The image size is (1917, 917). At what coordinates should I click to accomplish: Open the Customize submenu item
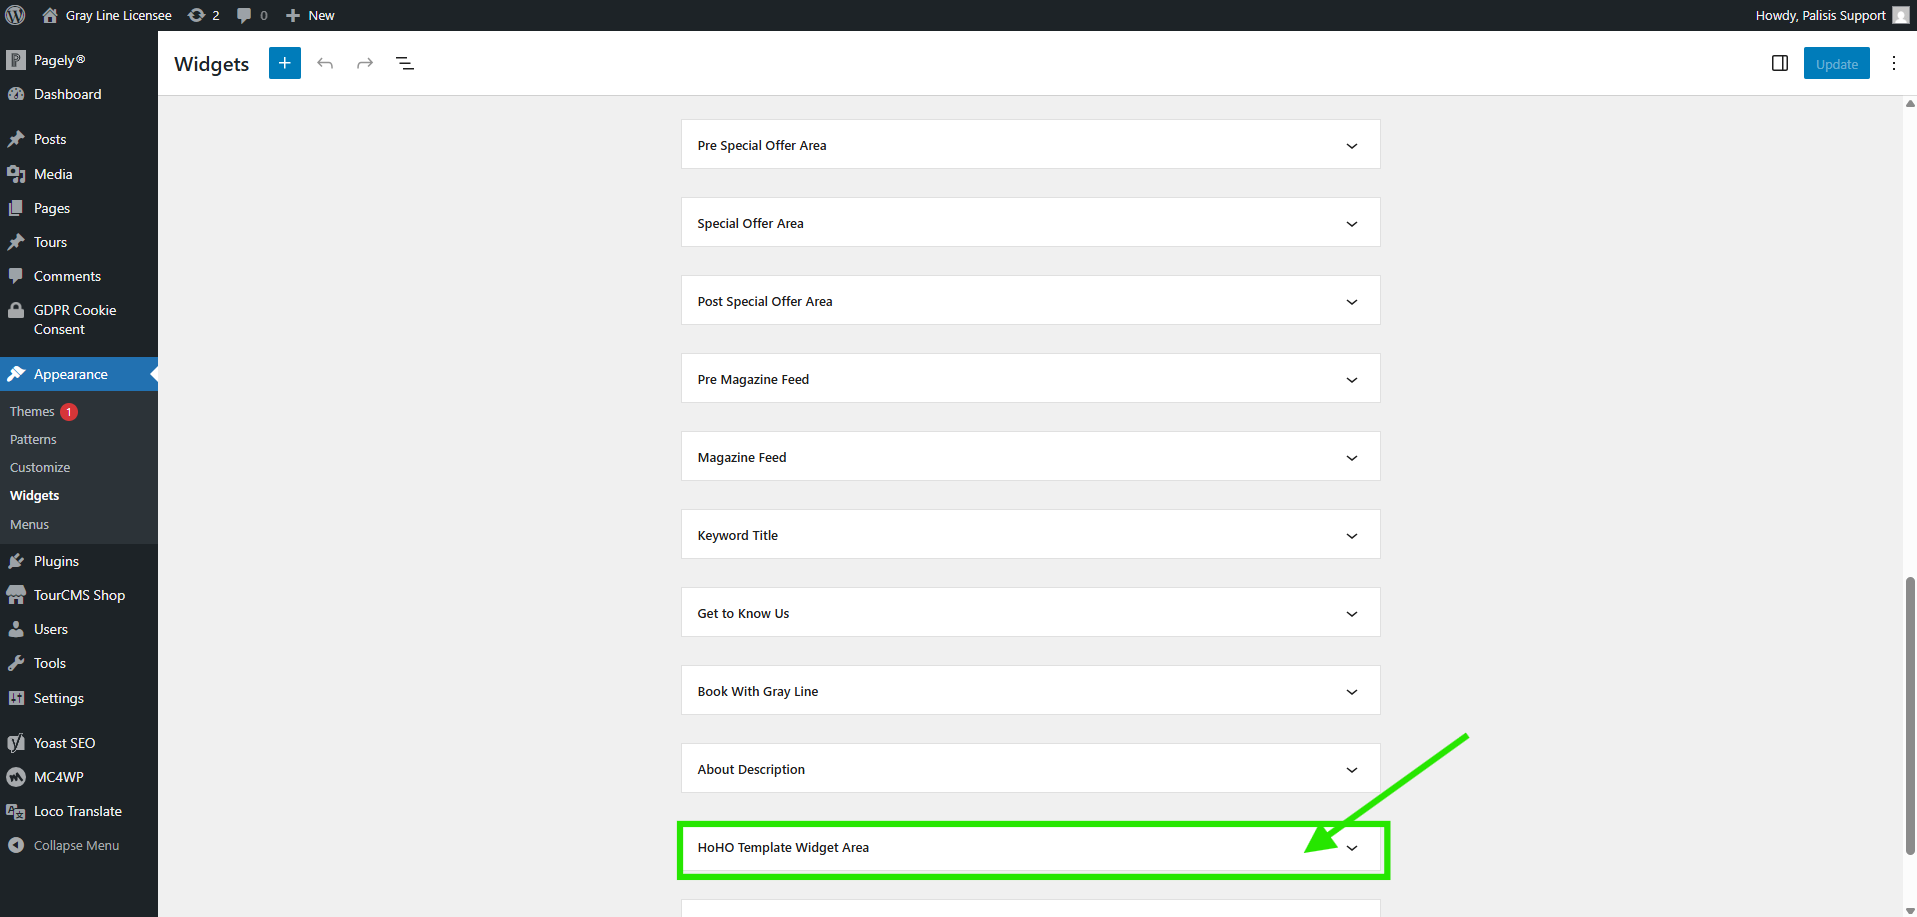[x=40, y=467]
